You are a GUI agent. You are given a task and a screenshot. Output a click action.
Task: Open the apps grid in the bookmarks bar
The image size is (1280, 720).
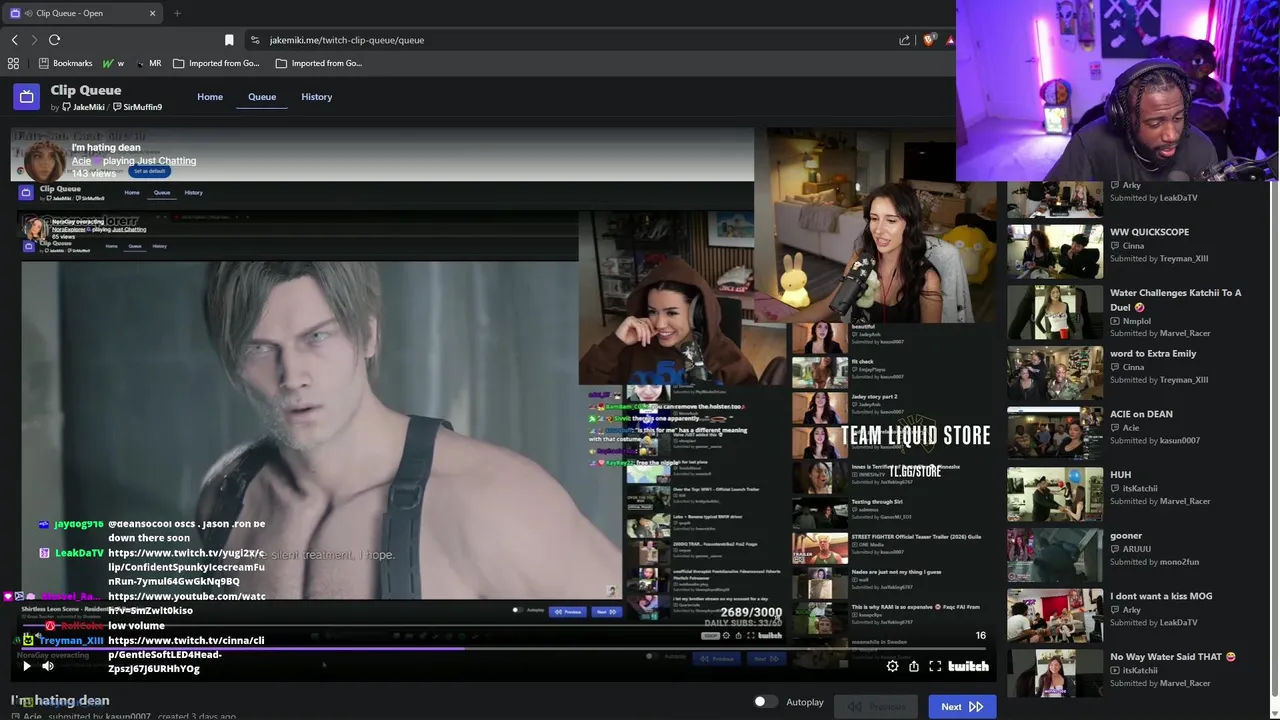point(13,63)
